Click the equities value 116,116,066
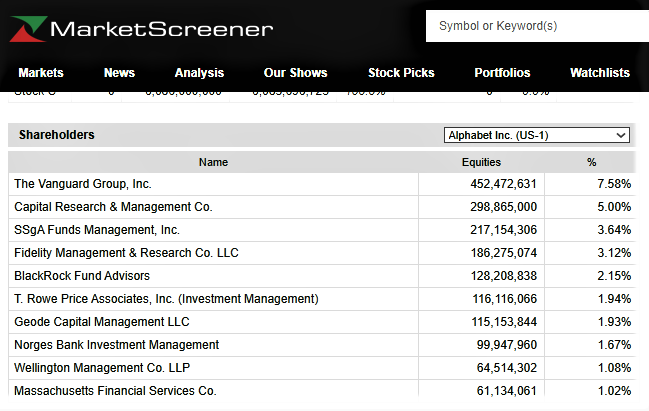This screenshot has height=411, width=649. click(505, 299)
